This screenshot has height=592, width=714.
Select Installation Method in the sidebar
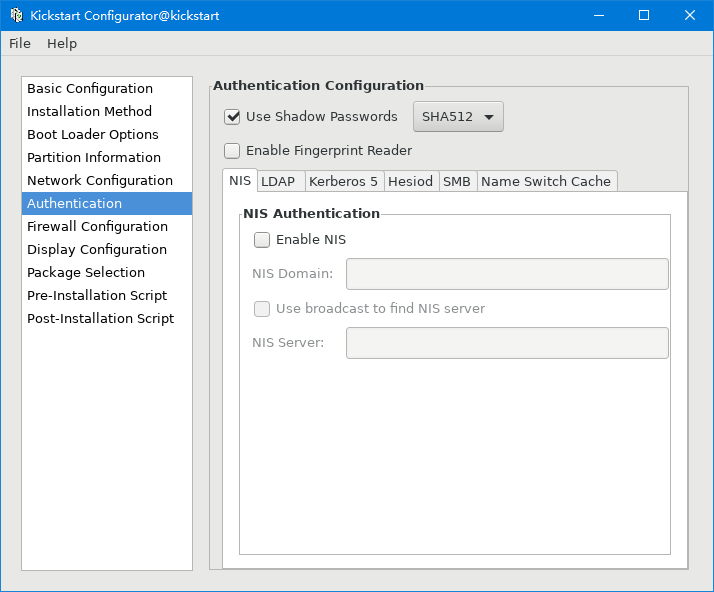[x=107, y=112]
